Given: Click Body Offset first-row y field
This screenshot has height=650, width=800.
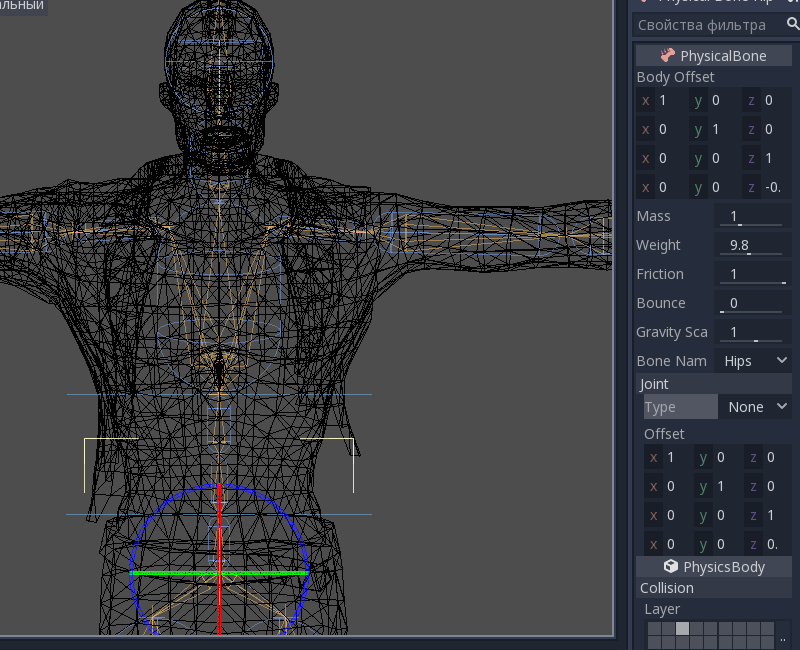Looking at the screenshot, I should [714, 101].
